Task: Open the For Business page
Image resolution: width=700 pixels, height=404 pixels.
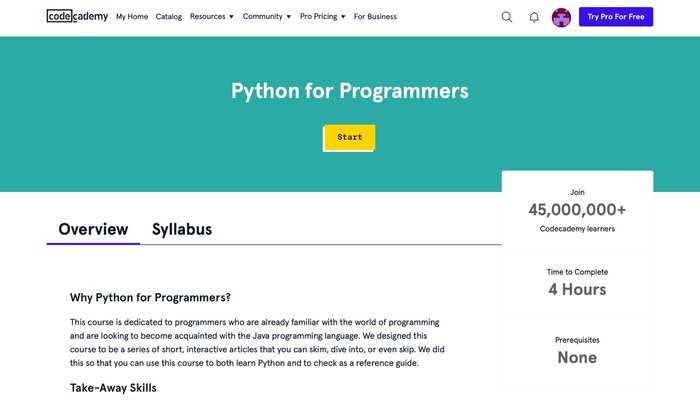Action: [x=375, y=17]
